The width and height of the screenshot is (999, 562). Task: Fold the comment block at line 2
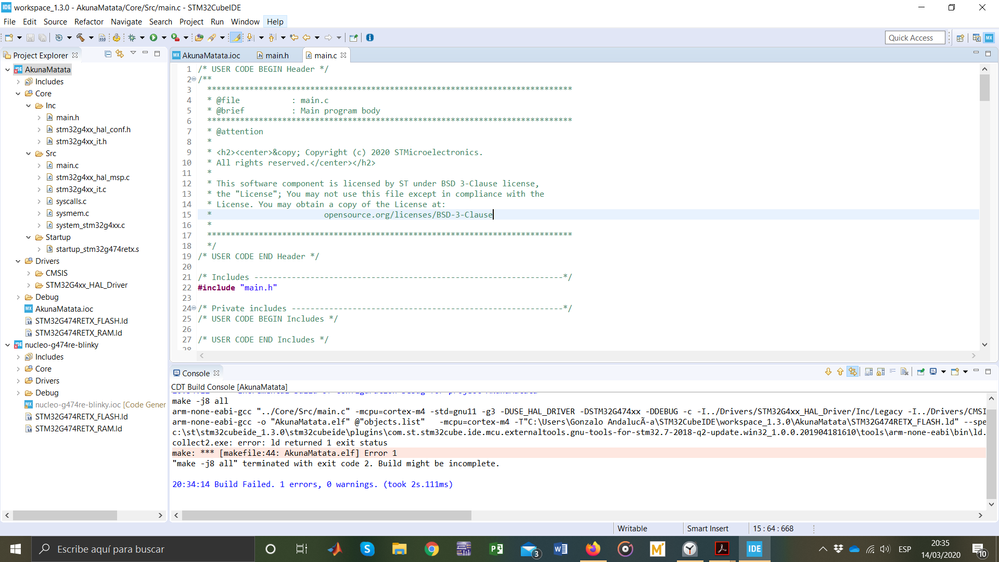click(194, 80)
